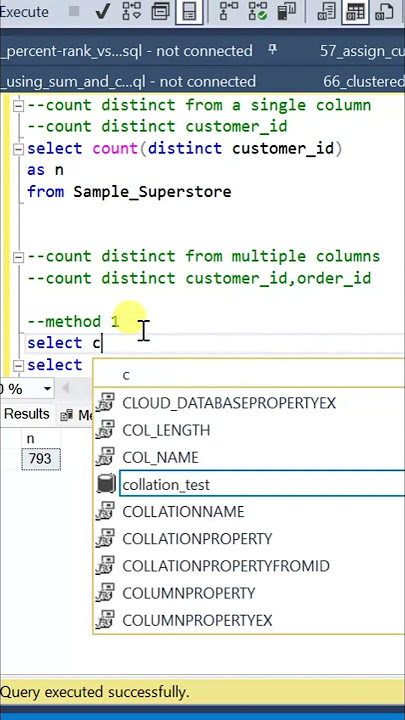Collapse the count distinct multiple columns comment
Viewport: 405px width, 720px height.
[x=18, y=257]
